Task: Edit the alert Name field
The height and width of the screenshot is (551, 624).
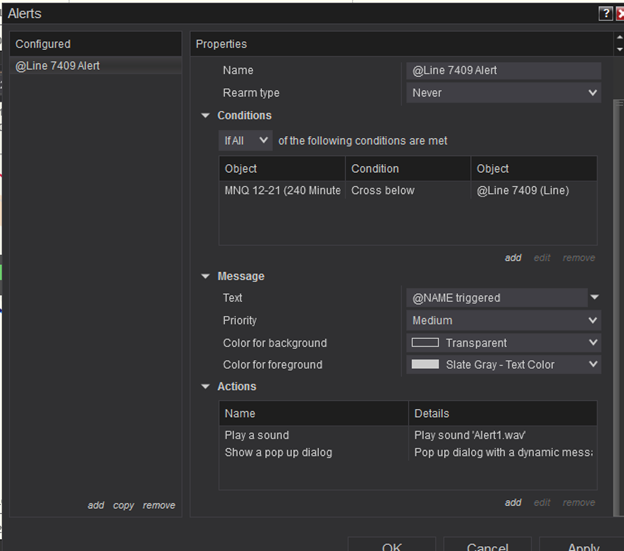Action: [504, 71]
